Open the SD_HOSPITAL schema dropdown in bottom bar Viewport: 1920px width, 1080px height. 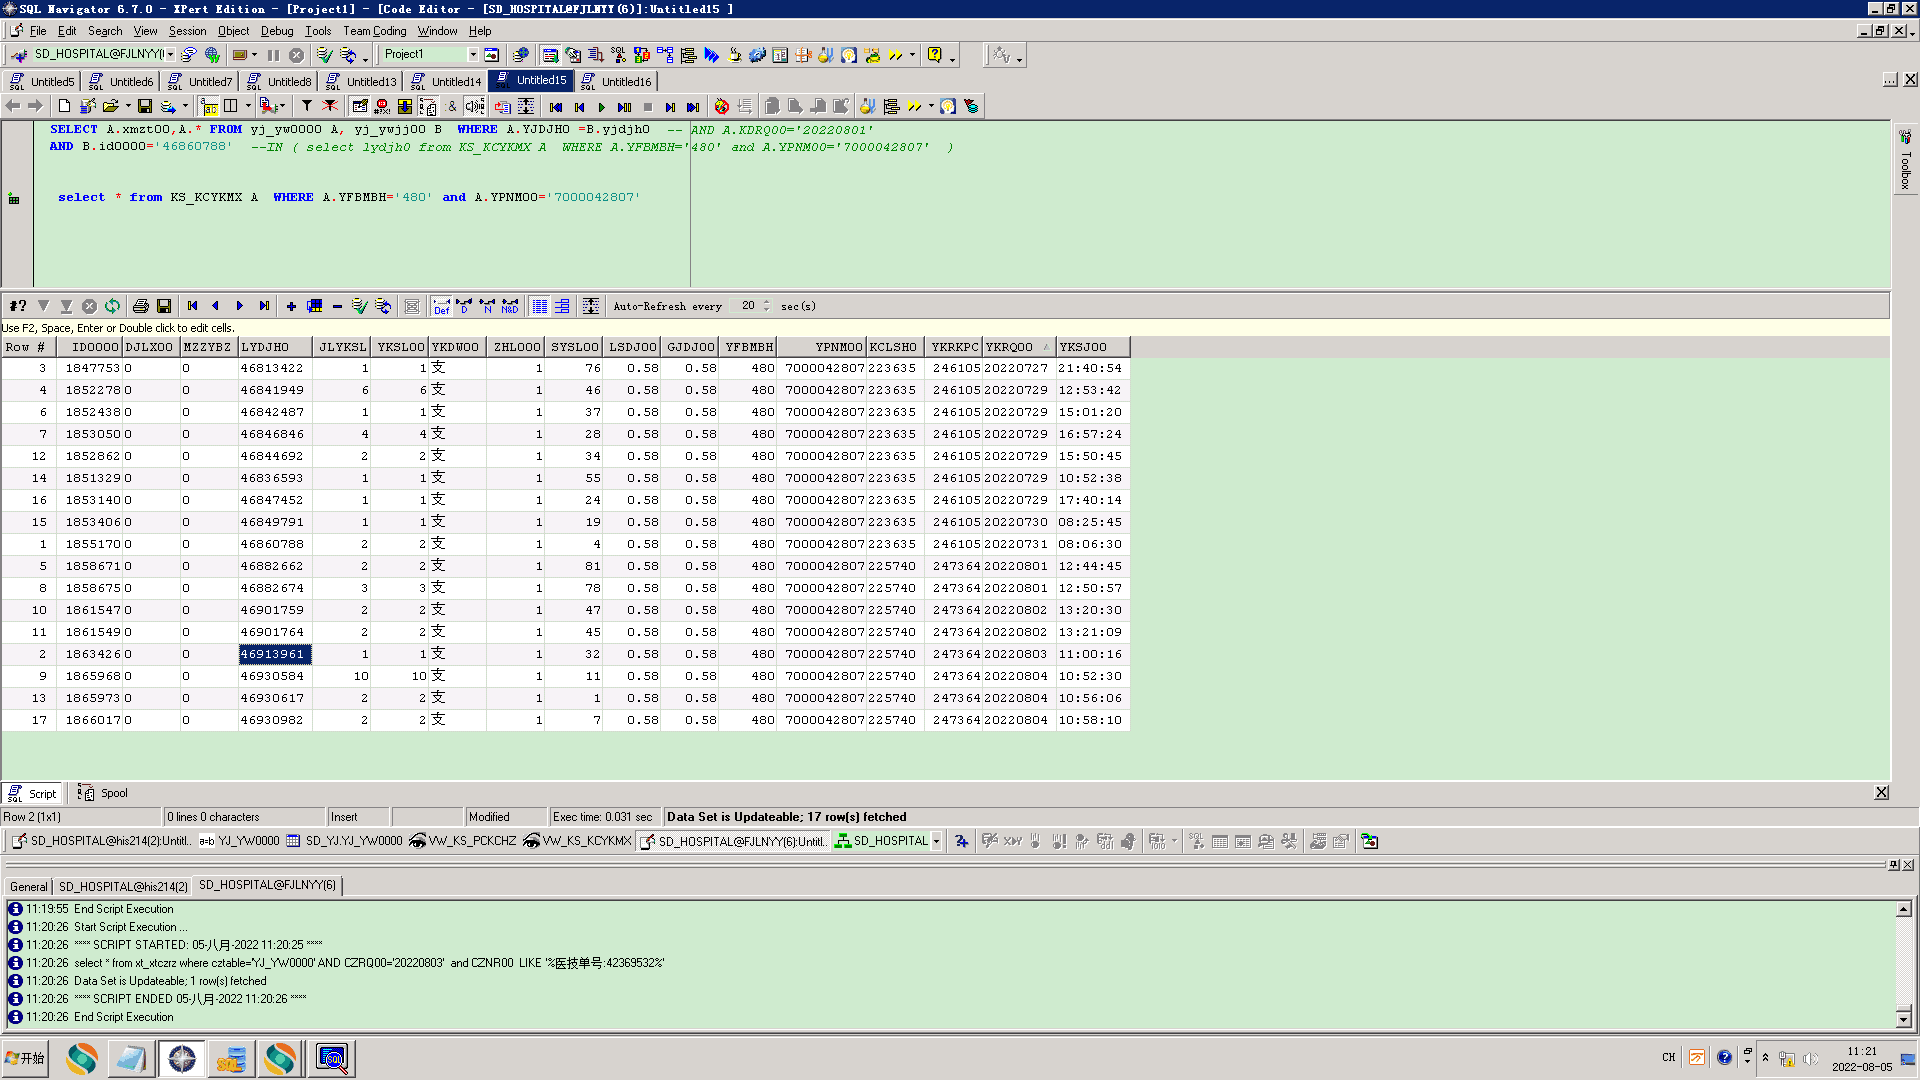click(x=936, y=841)
